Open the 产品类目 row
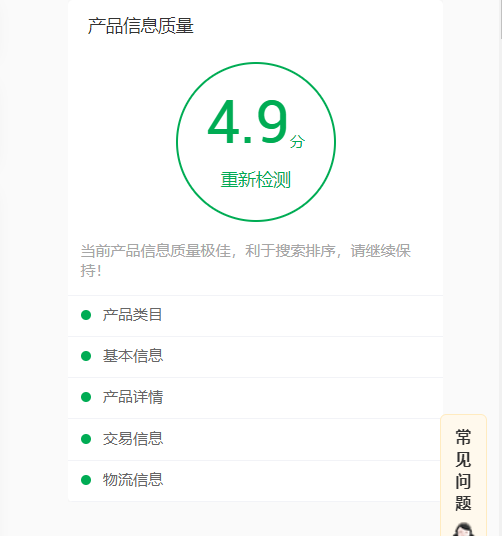Image resolution: width=502 pixels, height=536 pixels. click(x=255, y=316)
